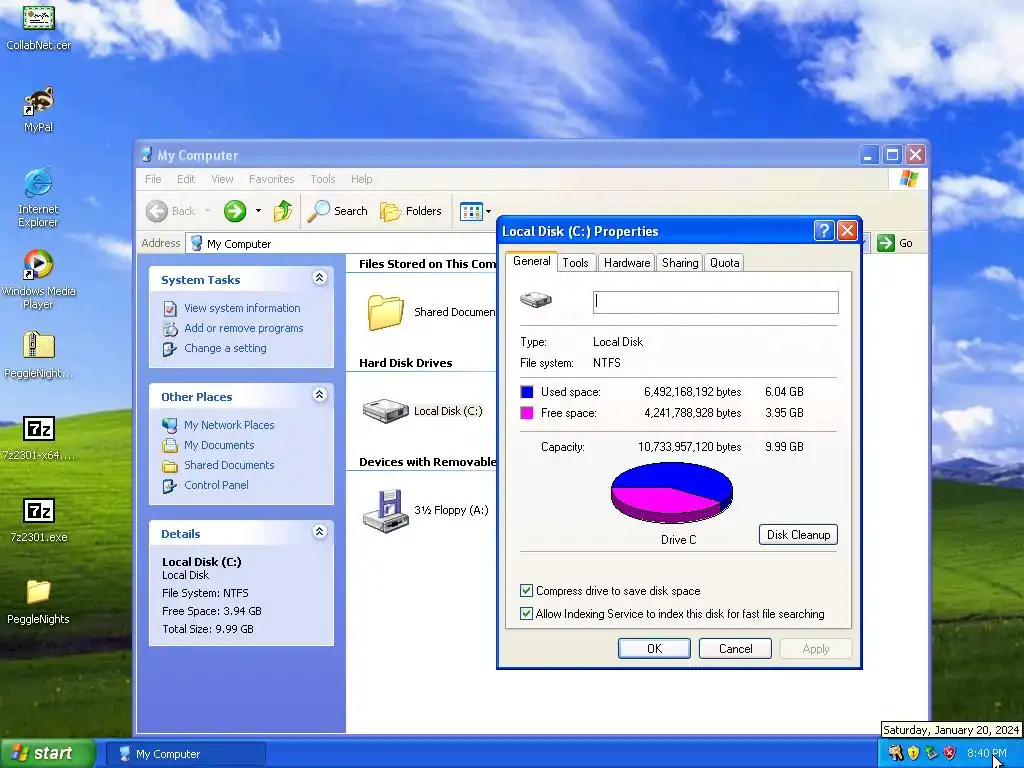
Task: Click View system information link
Action: point(242,308)
